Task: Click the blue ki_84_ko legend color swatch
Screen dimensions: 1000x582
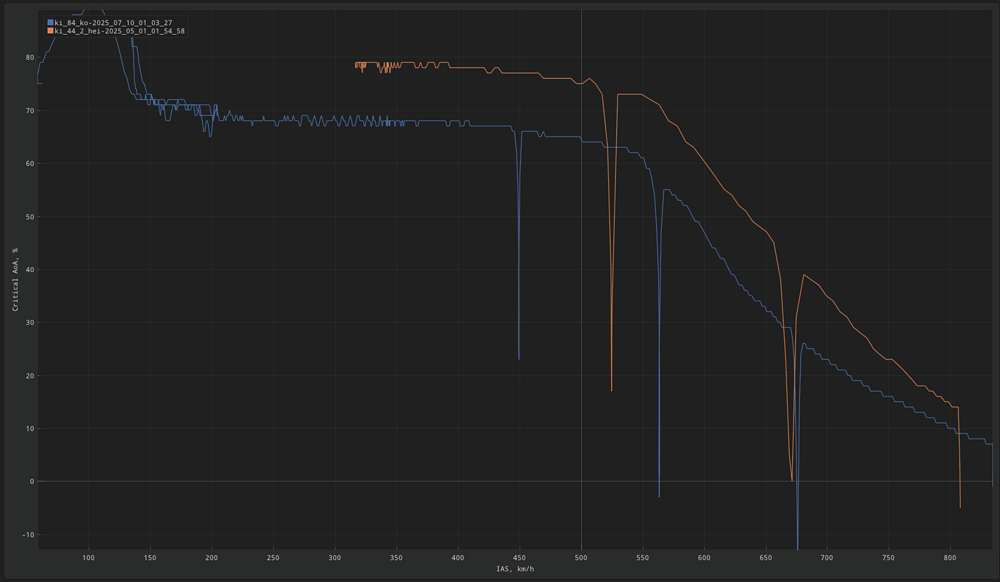Action: pos(50,22)
